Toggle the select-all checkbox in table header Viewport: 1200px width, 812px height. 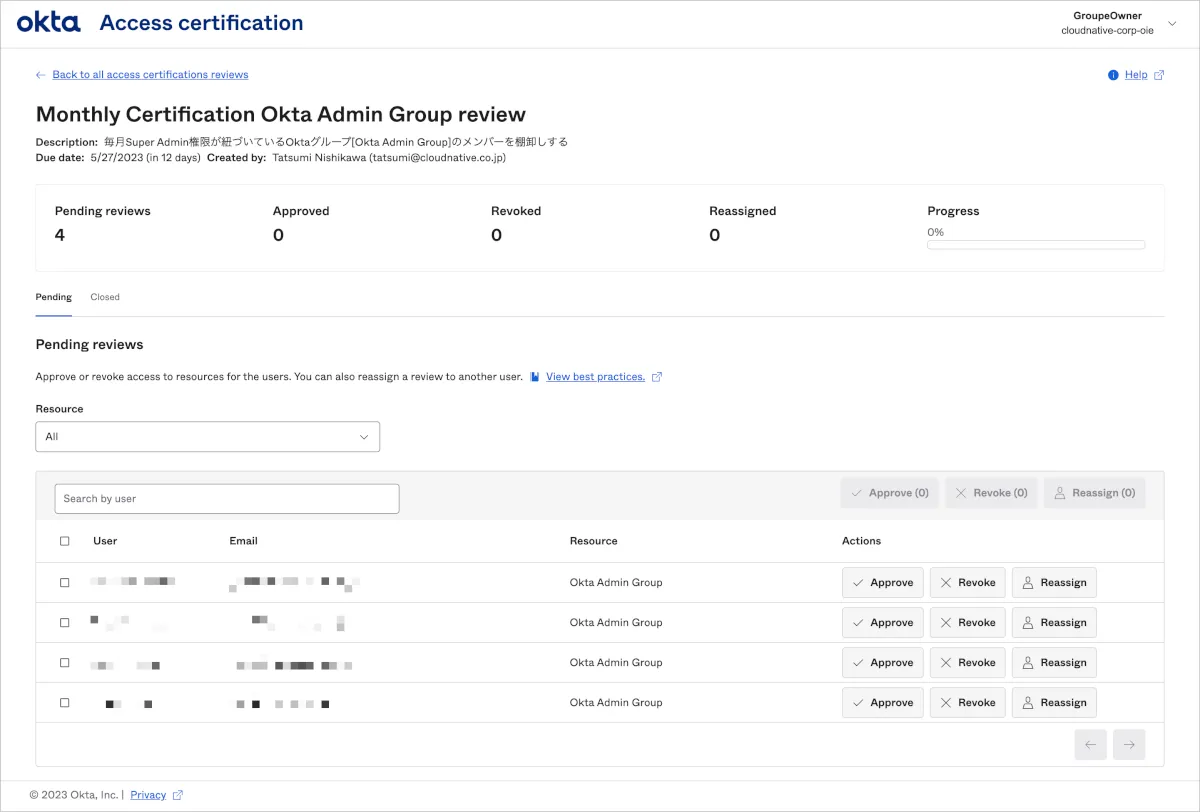click(65, 541)
